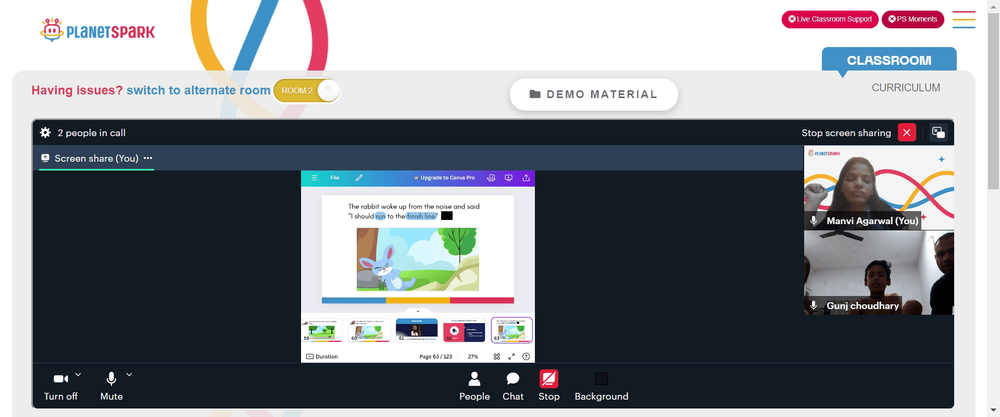
Task: Click the red X to stop screen sharing
Action: (907, 133)
